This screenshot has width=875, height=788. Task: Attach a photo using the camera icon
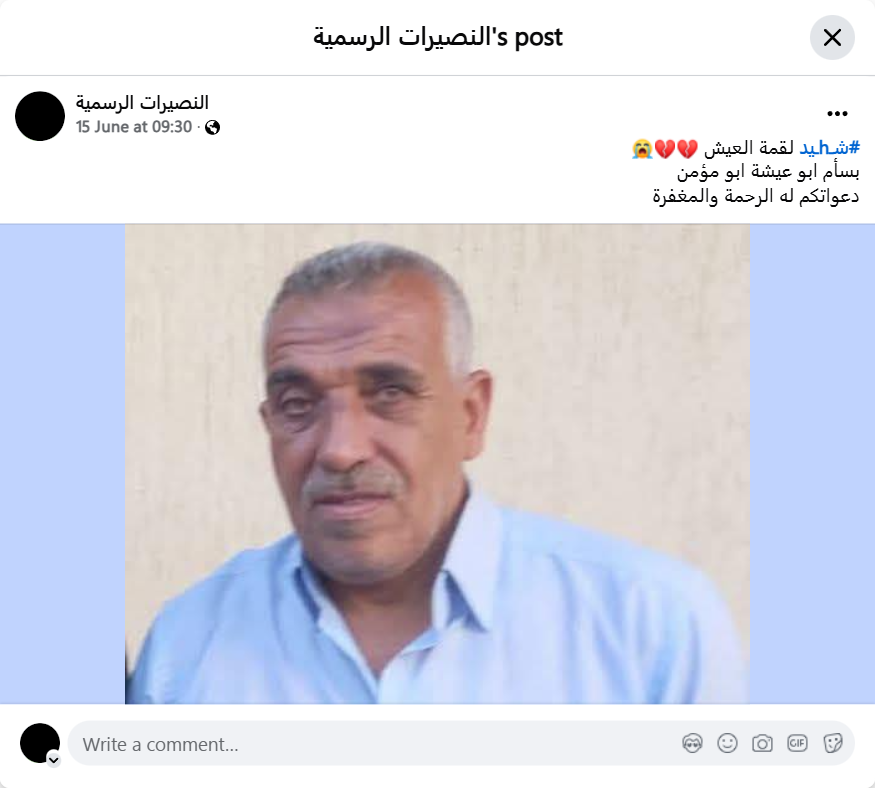coord(762,743)
